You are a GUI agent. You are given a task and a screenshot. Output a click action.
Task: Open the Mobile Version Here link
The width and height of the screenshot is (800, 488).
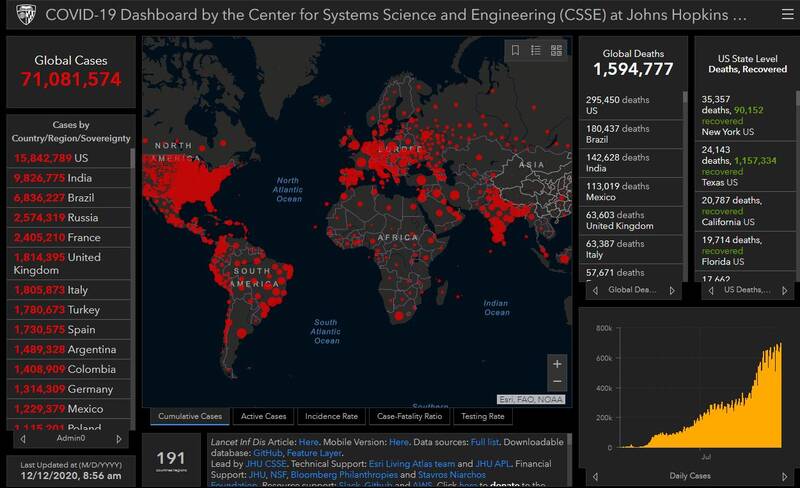coord(399,442)
